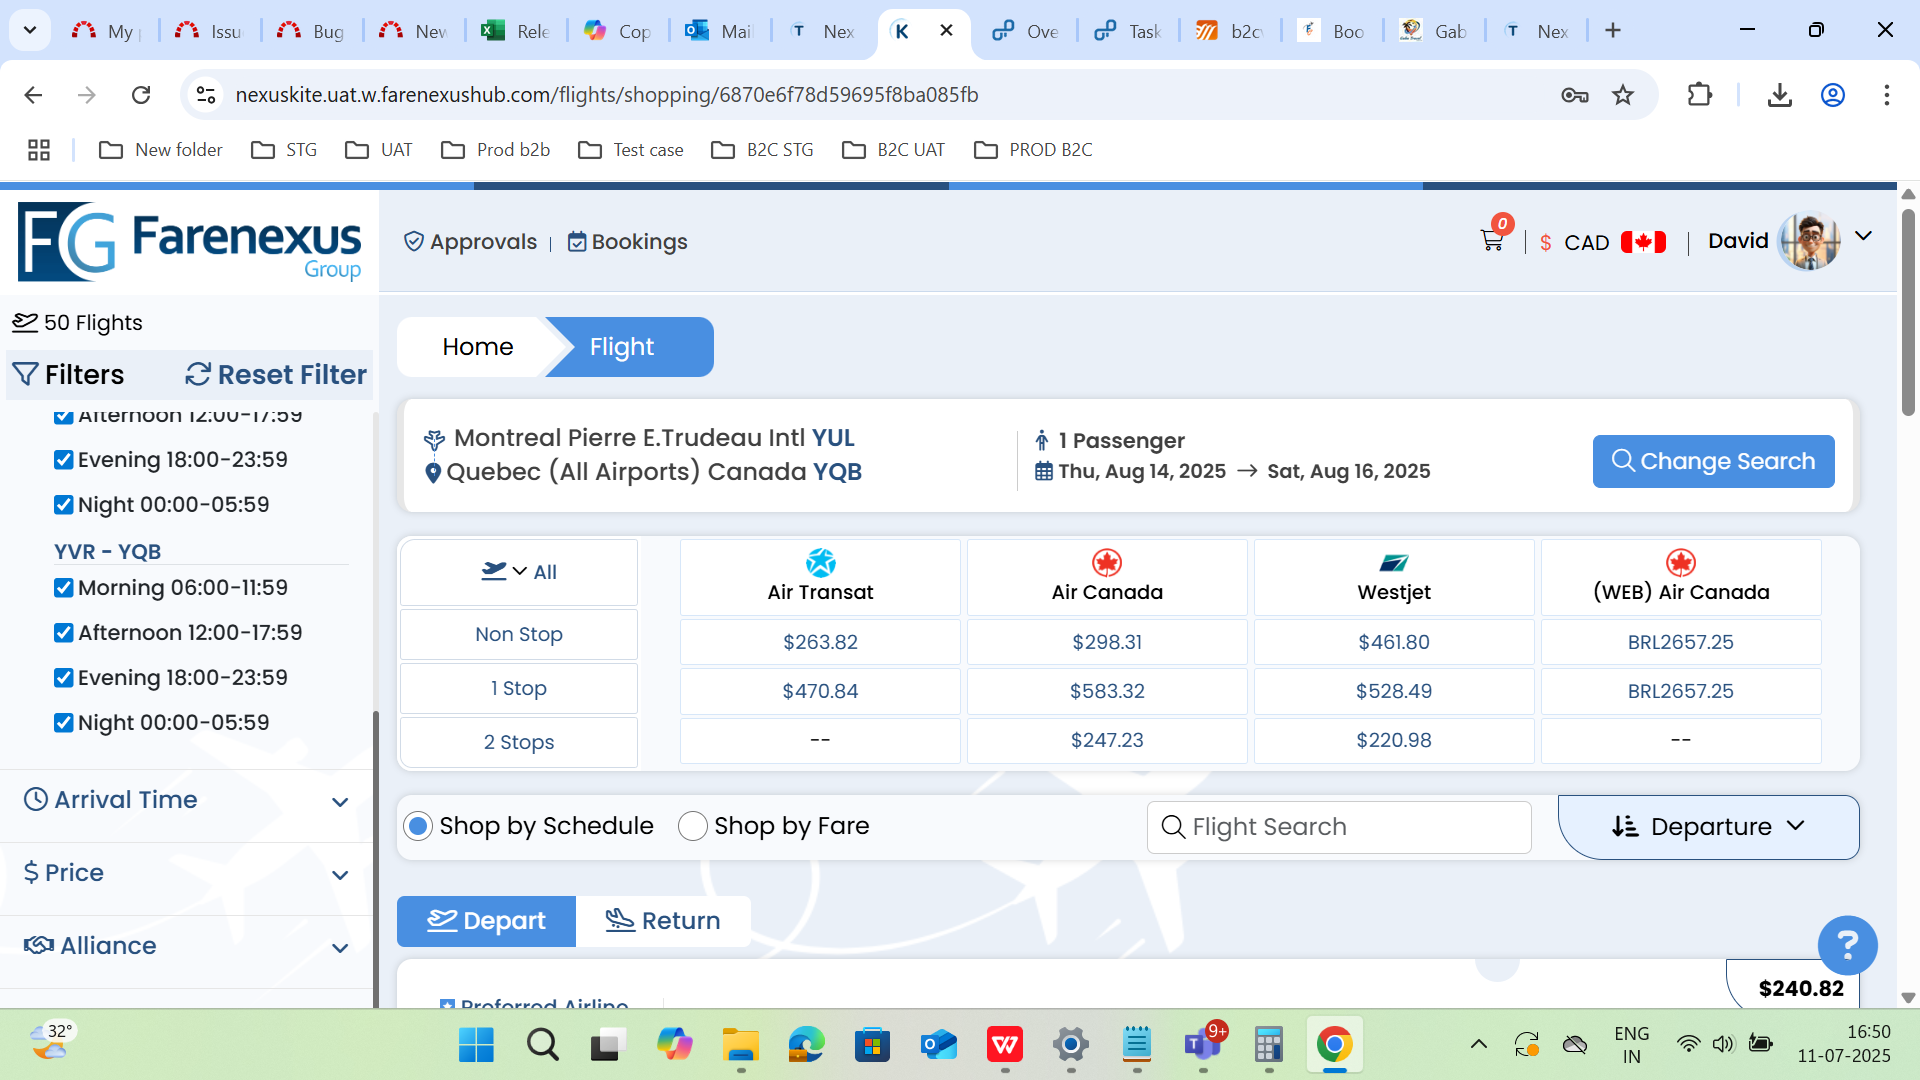Open the password manager key icon
1920x1080 pixels.
1575,95
